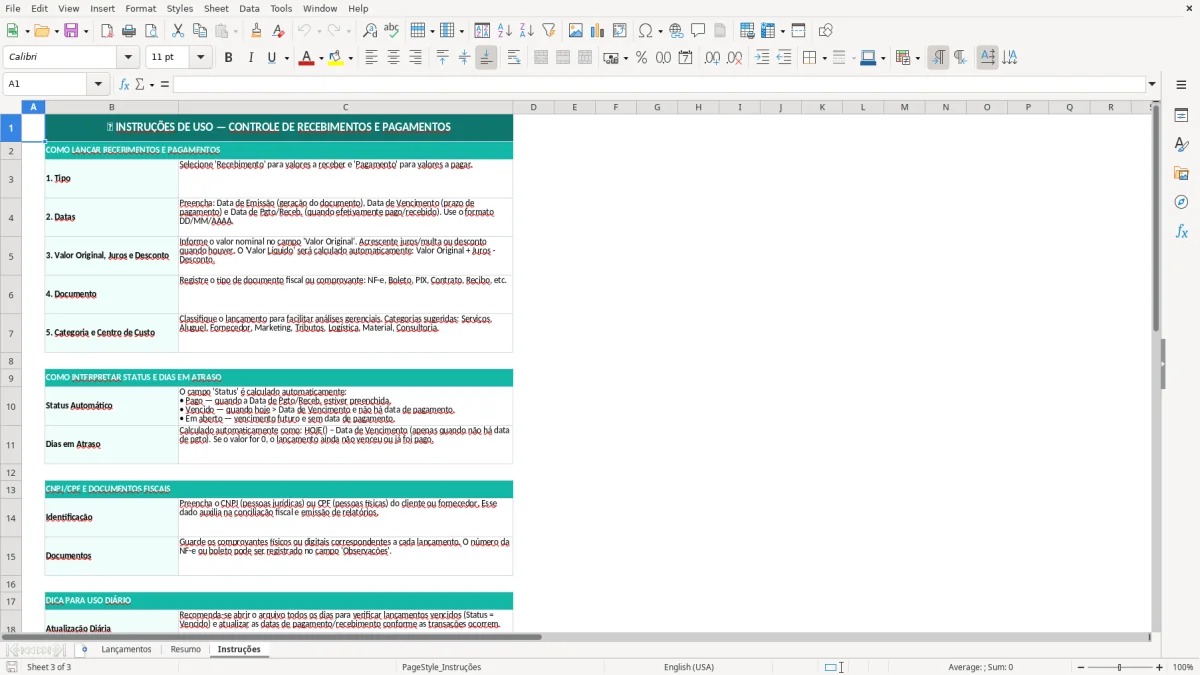Sort ascending A to Z

pos(504,31)
